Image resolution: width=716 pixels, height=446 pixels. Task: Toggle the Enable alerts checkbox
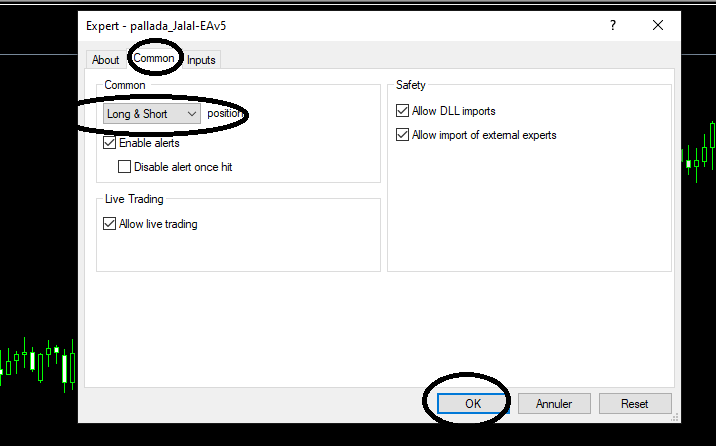[x=110, y=143]
